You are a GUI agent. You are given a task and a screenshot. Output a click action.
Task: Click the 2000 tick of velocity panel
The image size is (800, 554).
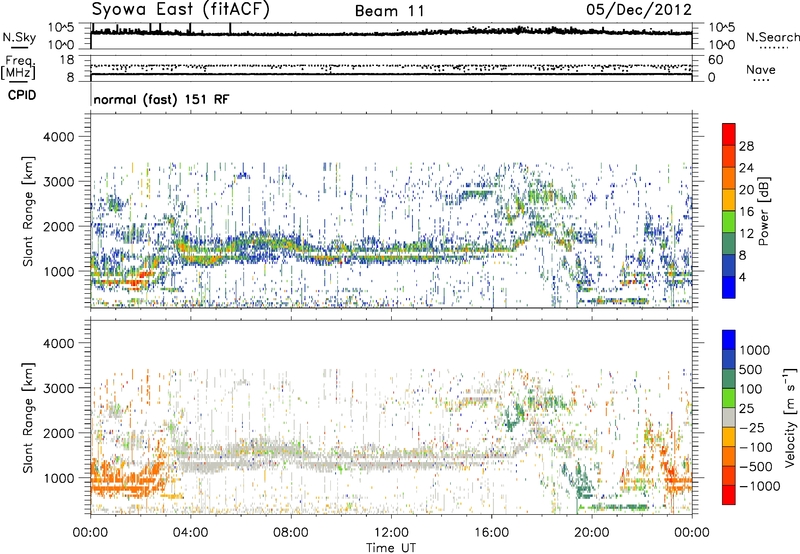click(59, 433)
